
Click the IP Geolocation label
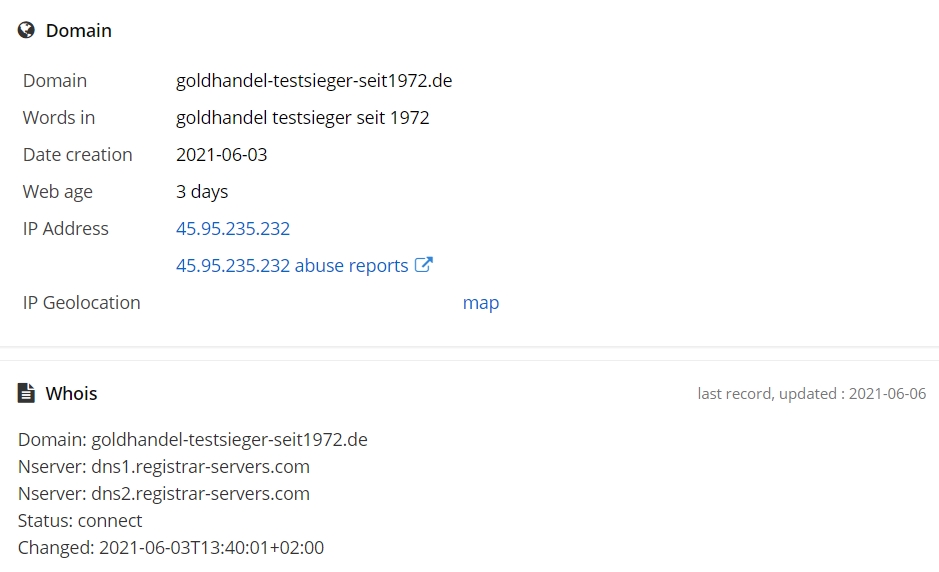(x=82, y=303)
